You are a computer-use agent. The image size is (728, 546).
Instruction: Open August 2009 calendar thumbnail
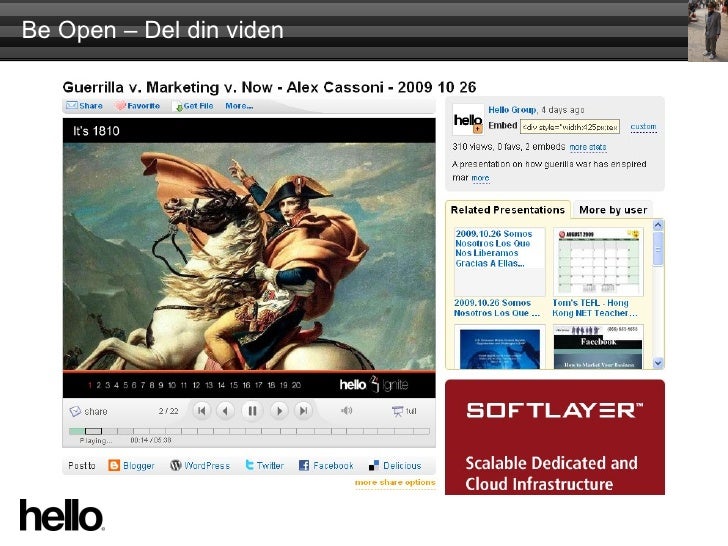[x=598, y=261]
